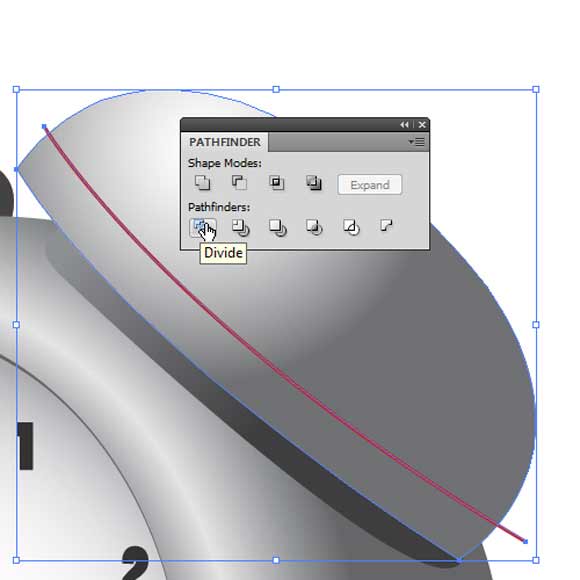Viewport: 580px width, 580px height.
Task: Click the top-left bounding box corner handle
Action: (x=16, y=90)
